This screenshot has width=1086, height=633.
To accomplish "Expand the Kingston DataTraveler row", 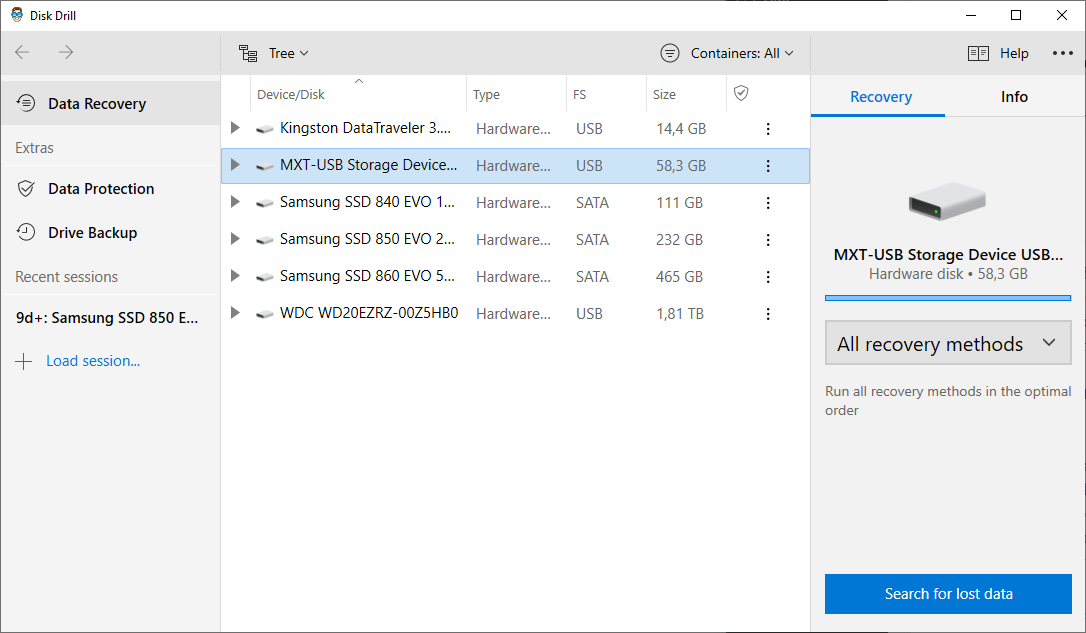I will [x=235, y=127].
